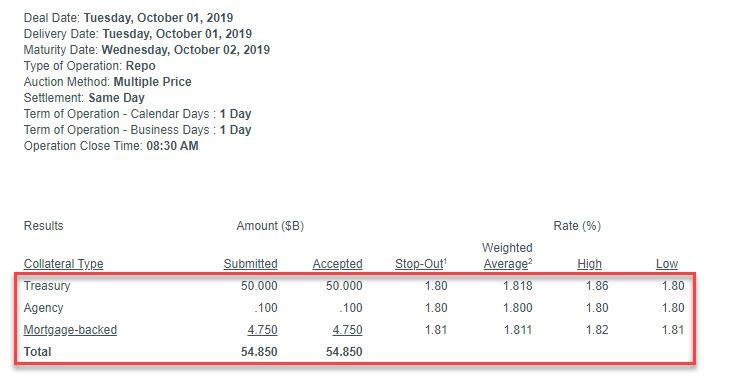Click the Auction Method Multiple Price text
Screen dimensions: 737x388
click(153, 82)
